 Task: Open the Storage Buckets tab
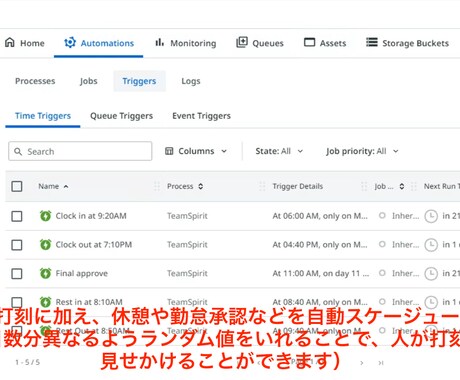pyautogui.click(x=407, y=43)
